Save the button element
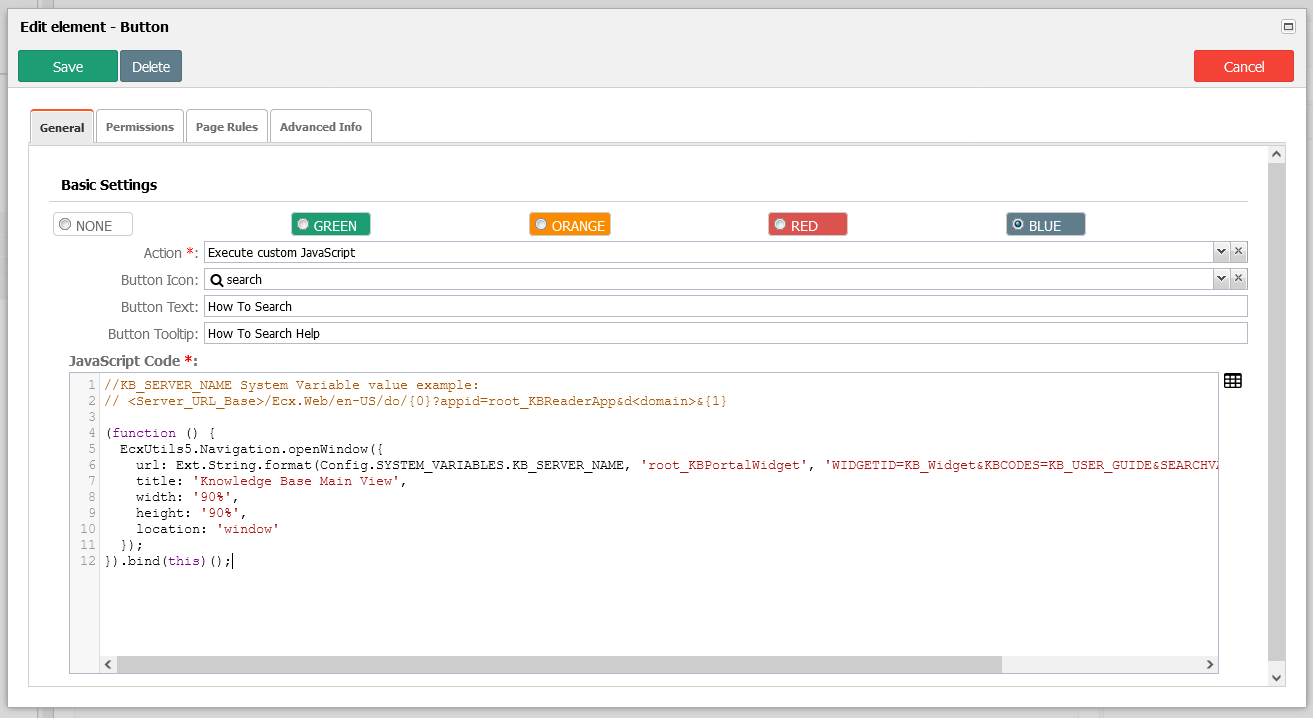The width and height of the screenshot is (1313, 718). (68, 66)
